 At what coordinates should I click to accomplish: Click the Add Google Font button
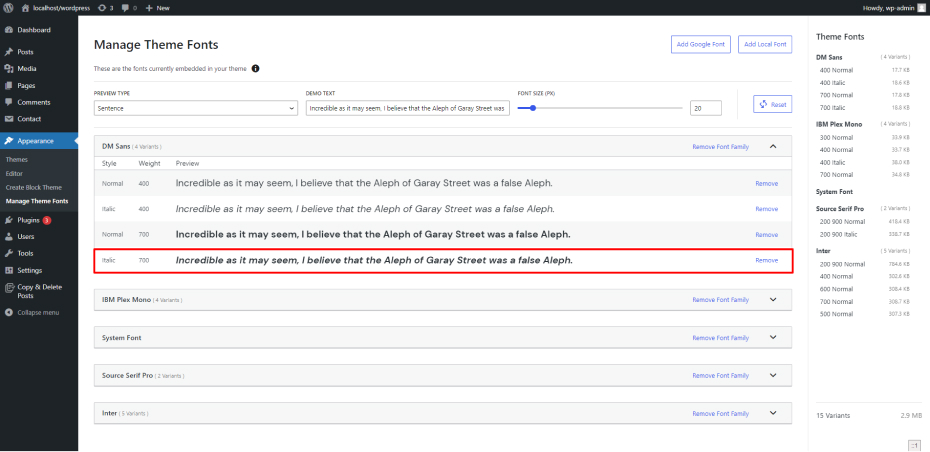[700, 44]
